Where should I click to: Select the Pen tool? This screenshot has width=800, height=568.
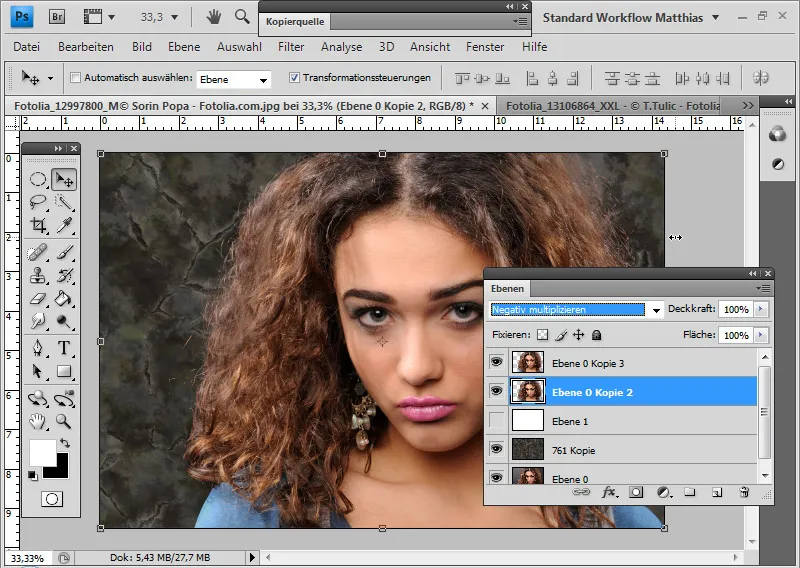[x=38, y=348]
